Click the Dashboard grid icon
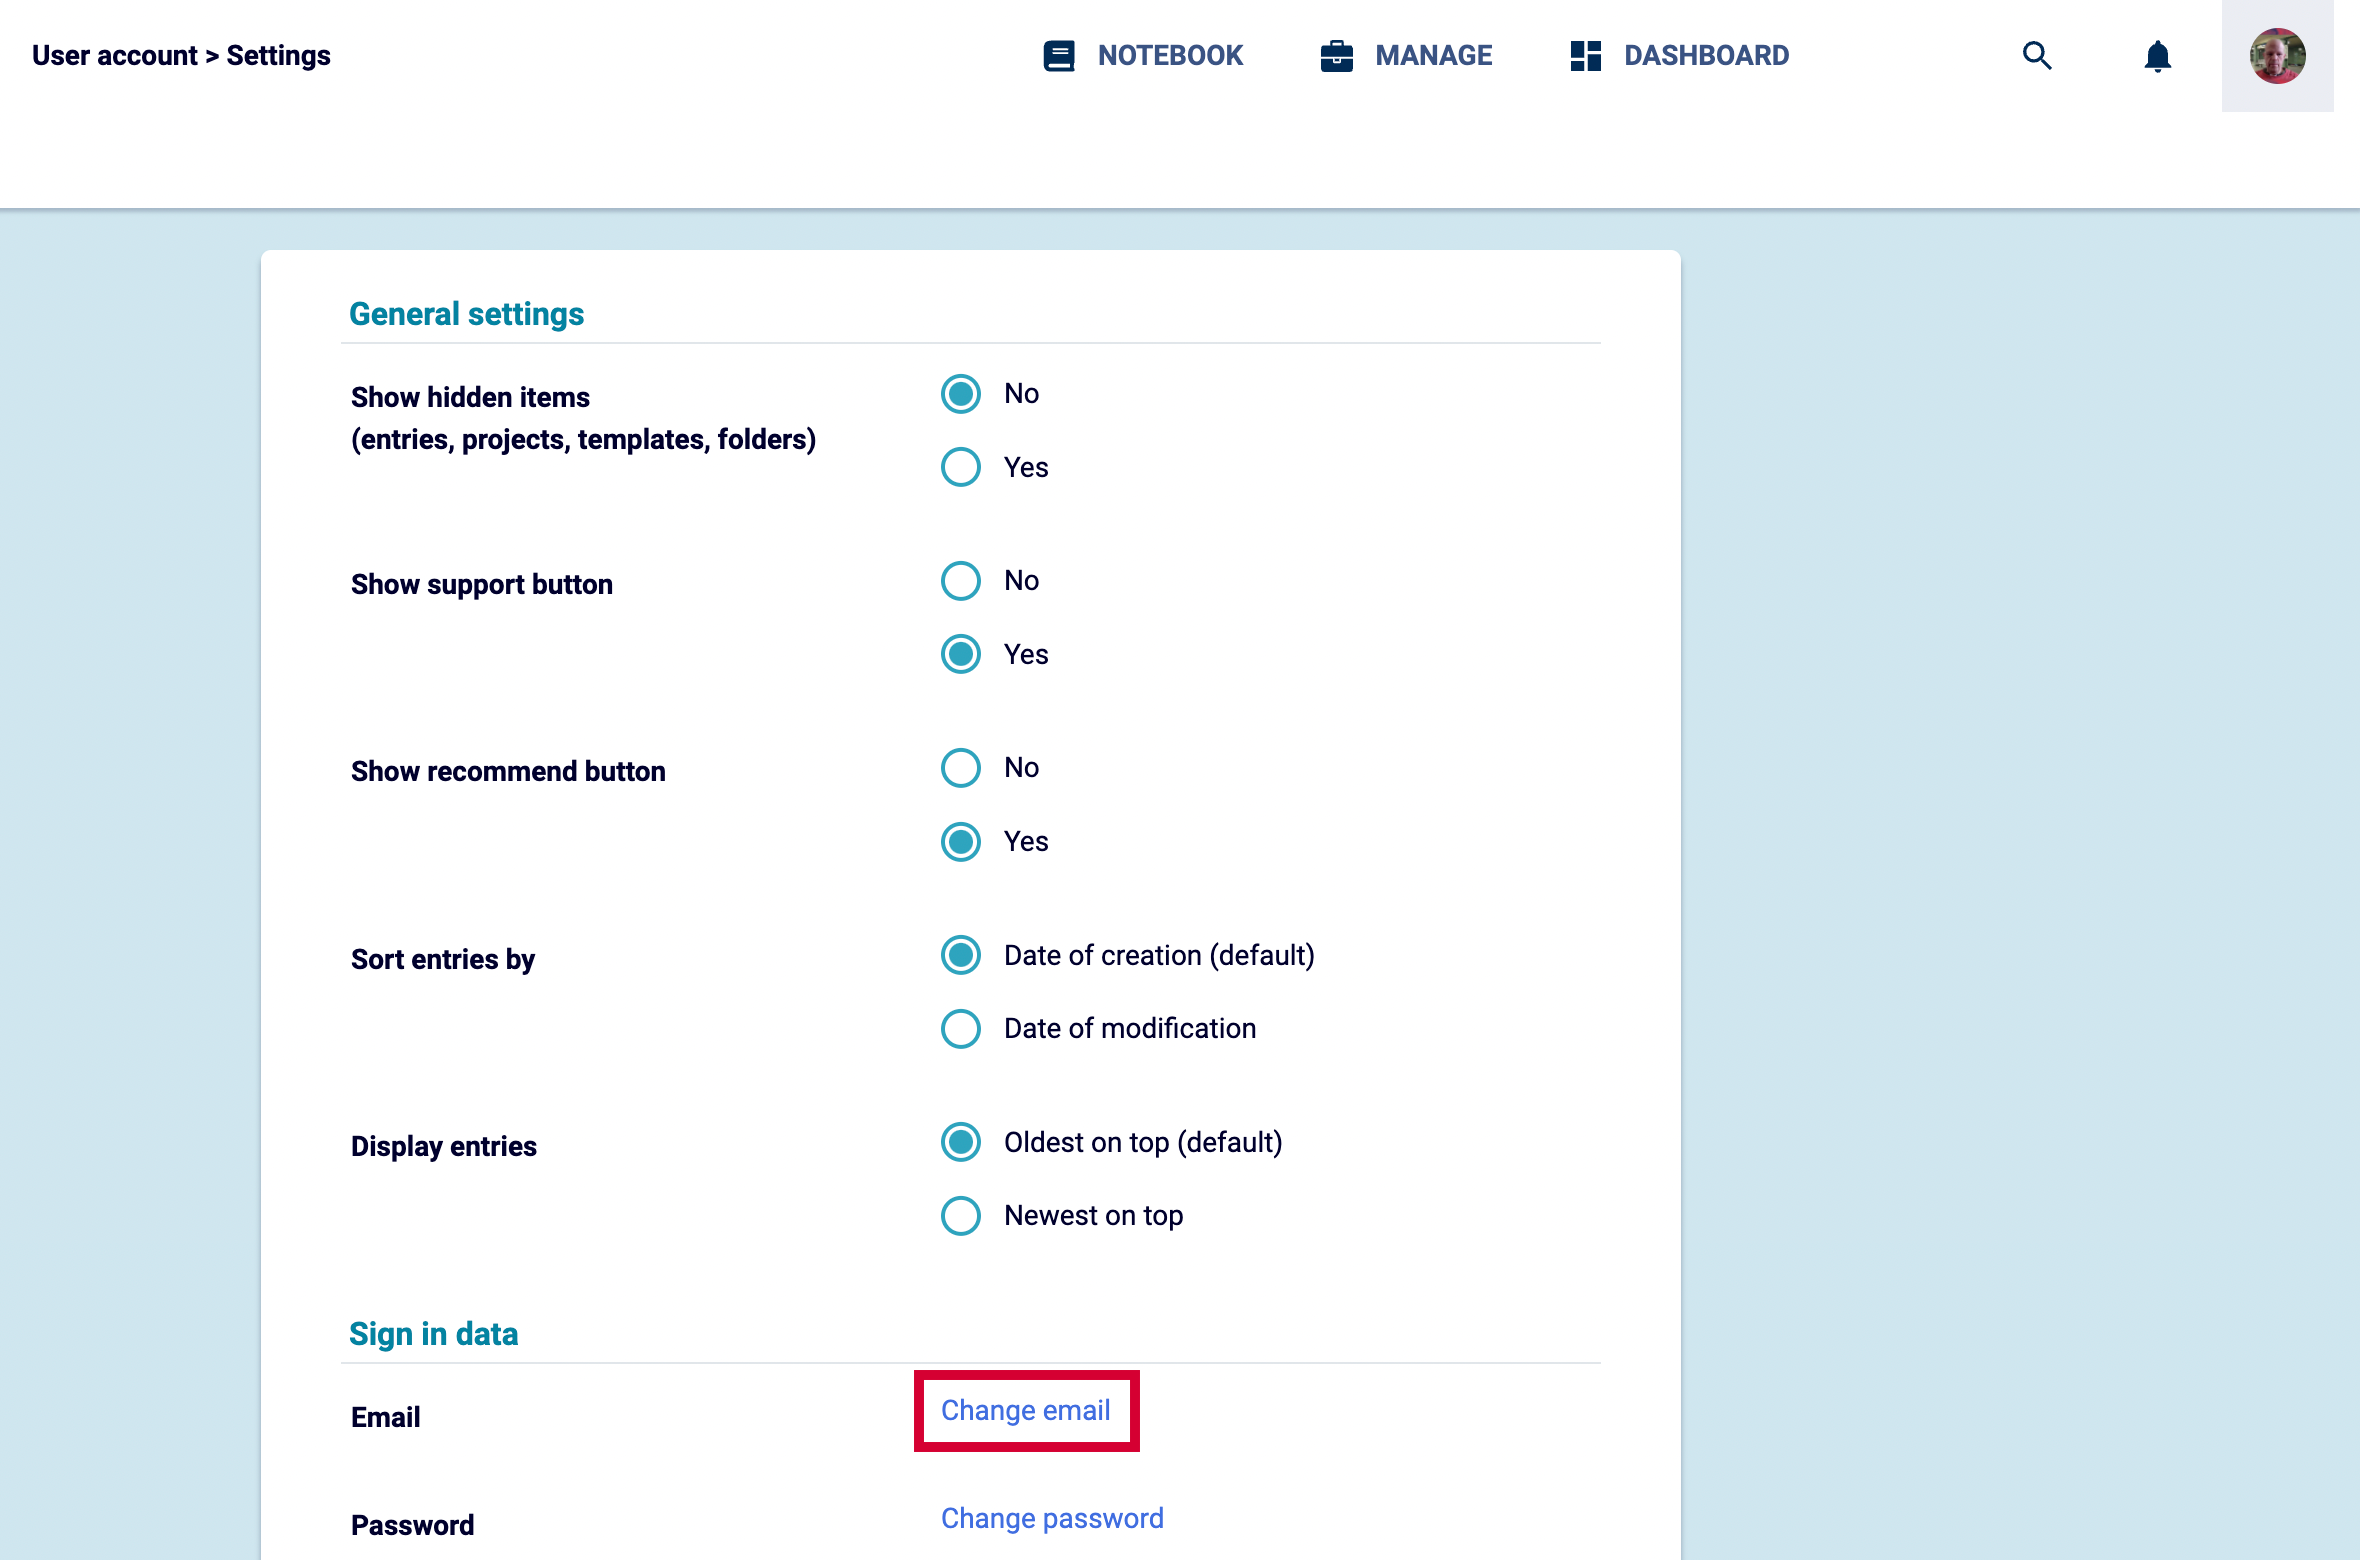The height and width of the screenshot is (1560, 2360). pos(1585,56)
